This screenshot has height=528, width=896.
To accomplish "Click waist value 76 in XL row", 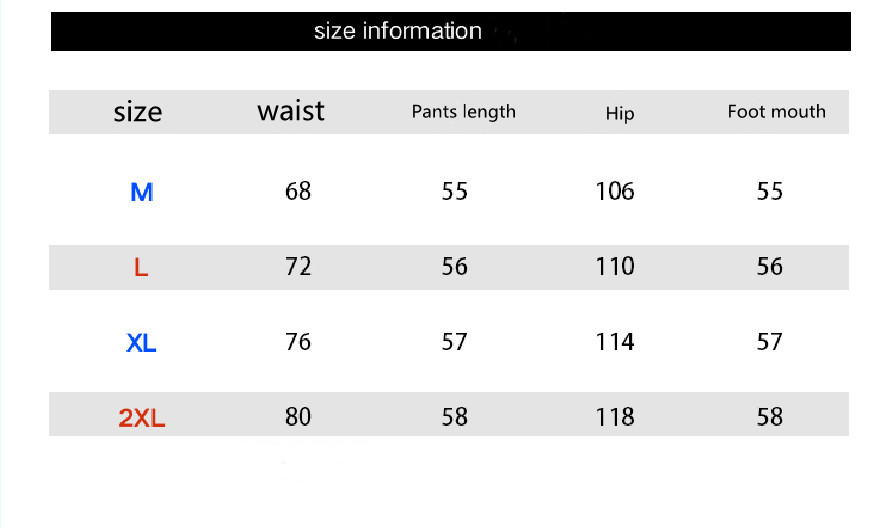I will tap(298, 342).
